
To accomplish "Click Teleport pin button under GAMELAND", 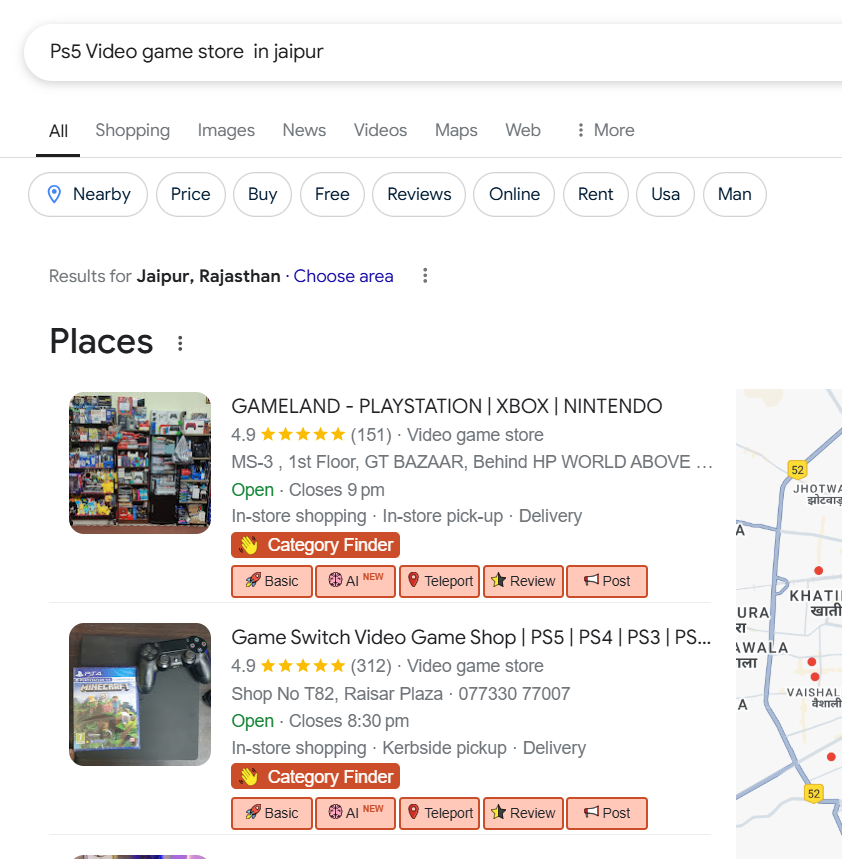I will [x=440, y=581].
